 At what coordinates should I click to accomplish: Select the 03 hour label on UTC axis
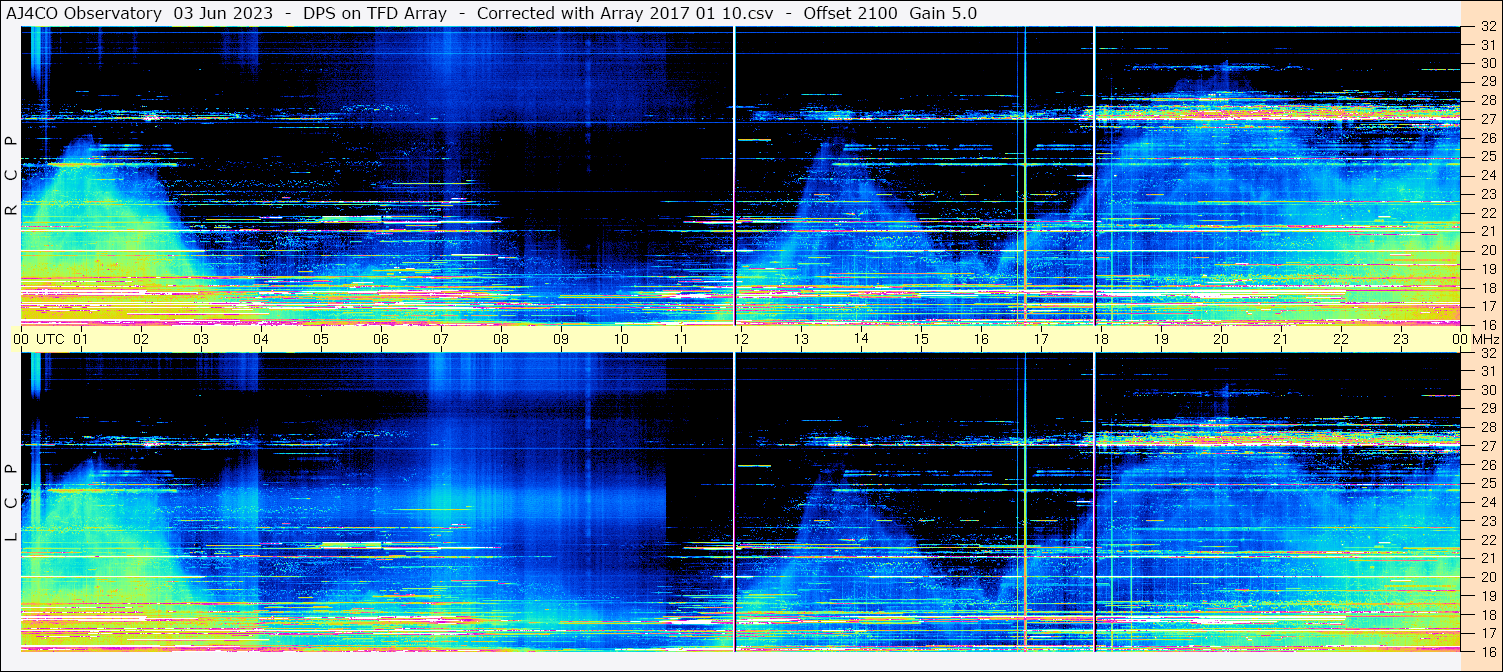tap(201, 339)
